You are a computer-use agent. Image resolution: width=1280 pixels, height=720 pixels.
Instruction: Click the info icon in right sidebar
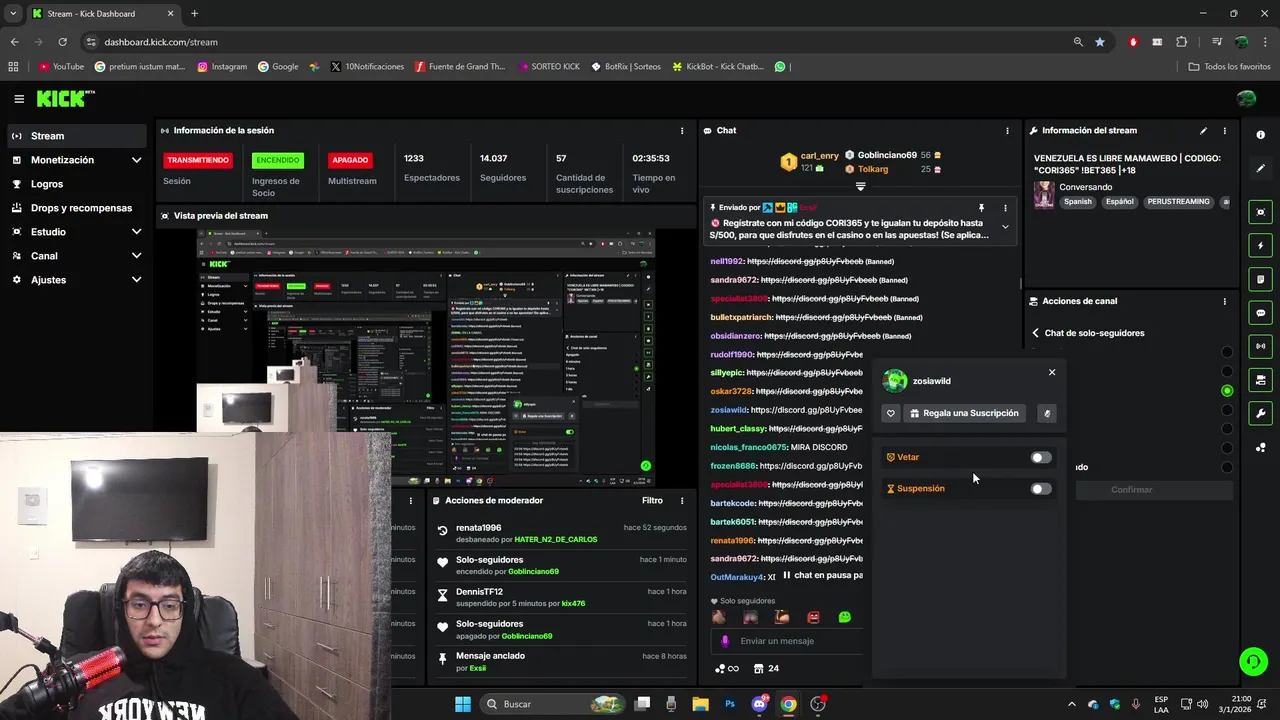(1260, 135)
